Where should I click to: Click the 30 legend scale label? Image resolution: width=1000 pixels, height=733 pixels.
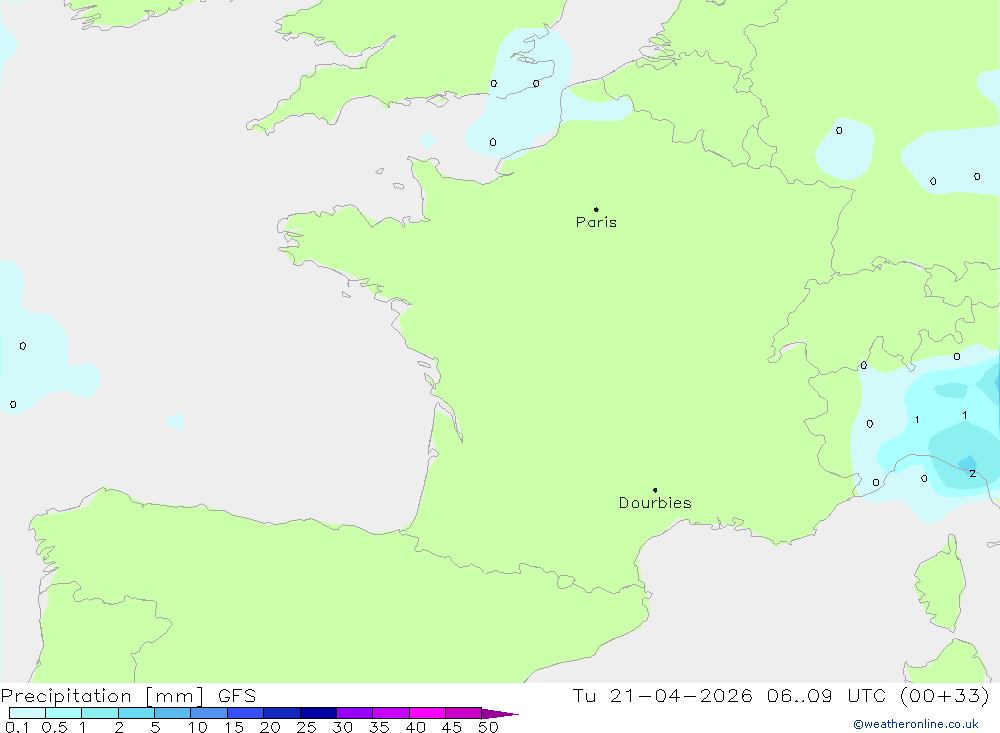click(x=342, y=727)
